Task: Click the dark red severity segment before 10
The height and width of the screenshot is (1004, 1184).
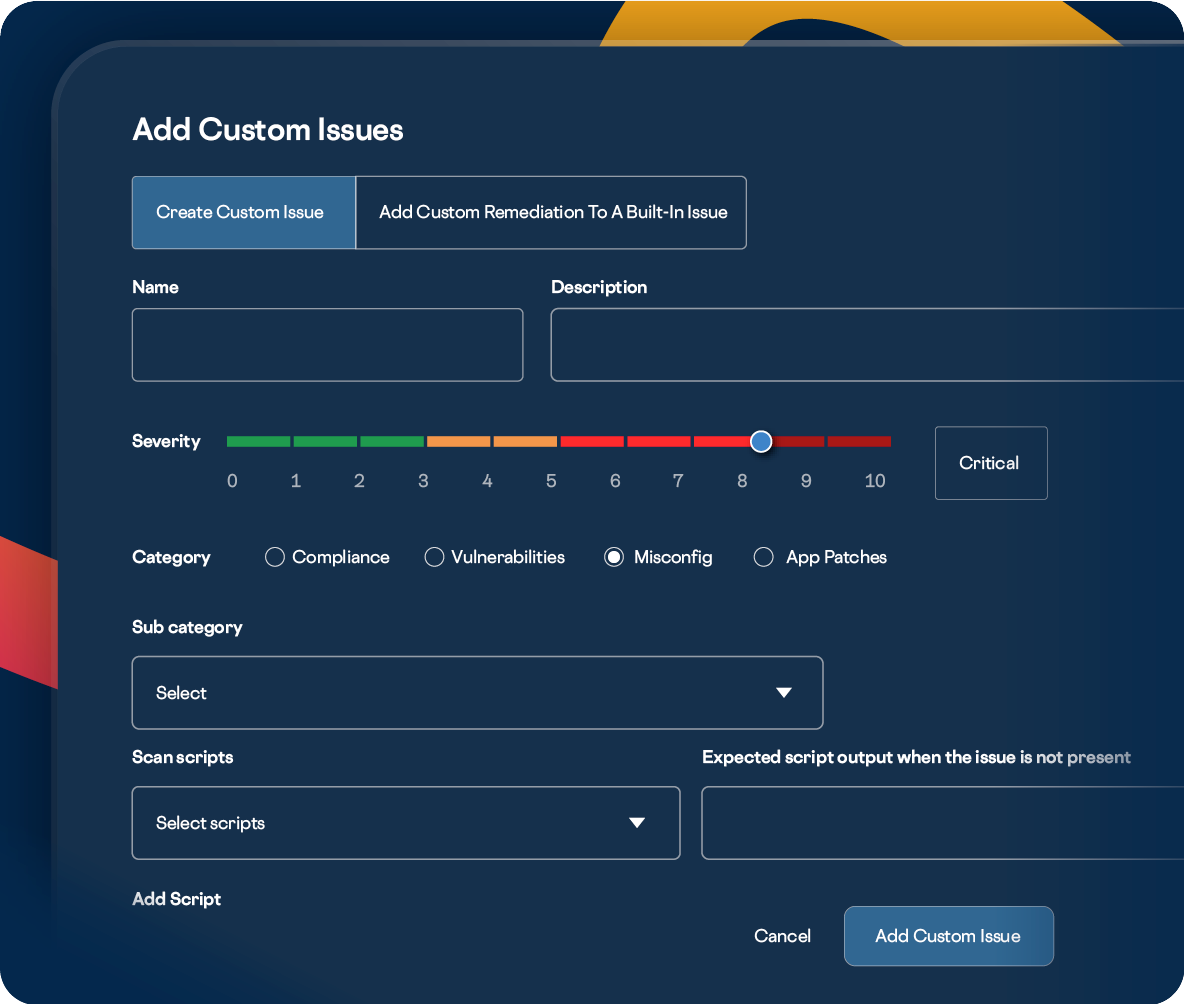Action: click(858, 441)
